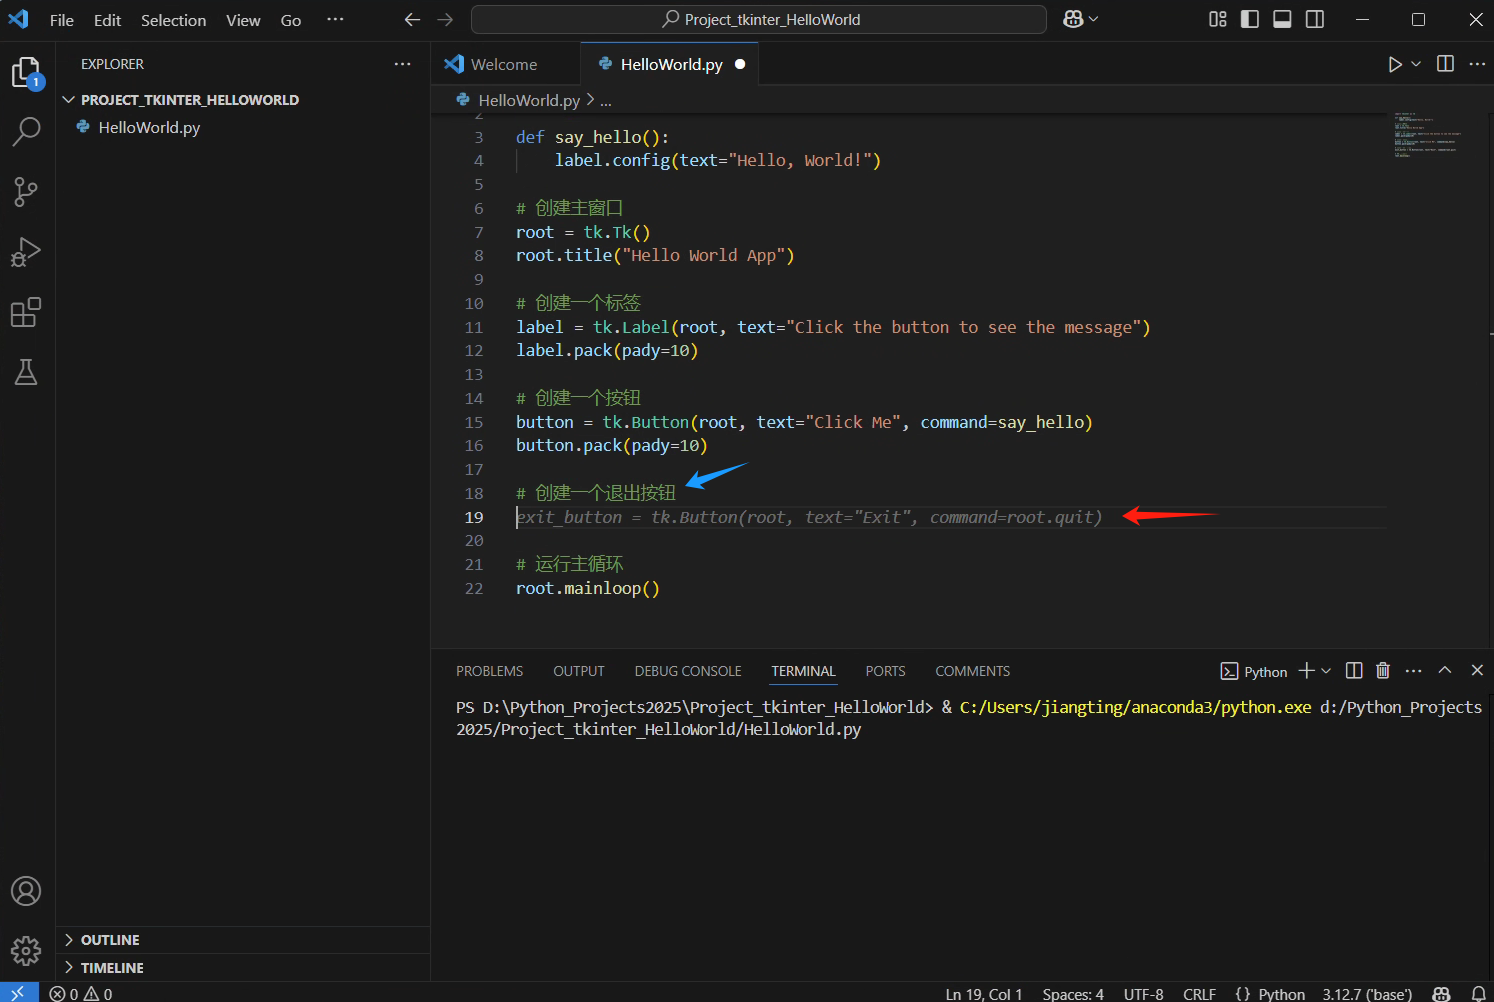The width and height of the screenshot is (1494, 1002).
Task: Expand the OUTLINE section
Action: point(110,940)
